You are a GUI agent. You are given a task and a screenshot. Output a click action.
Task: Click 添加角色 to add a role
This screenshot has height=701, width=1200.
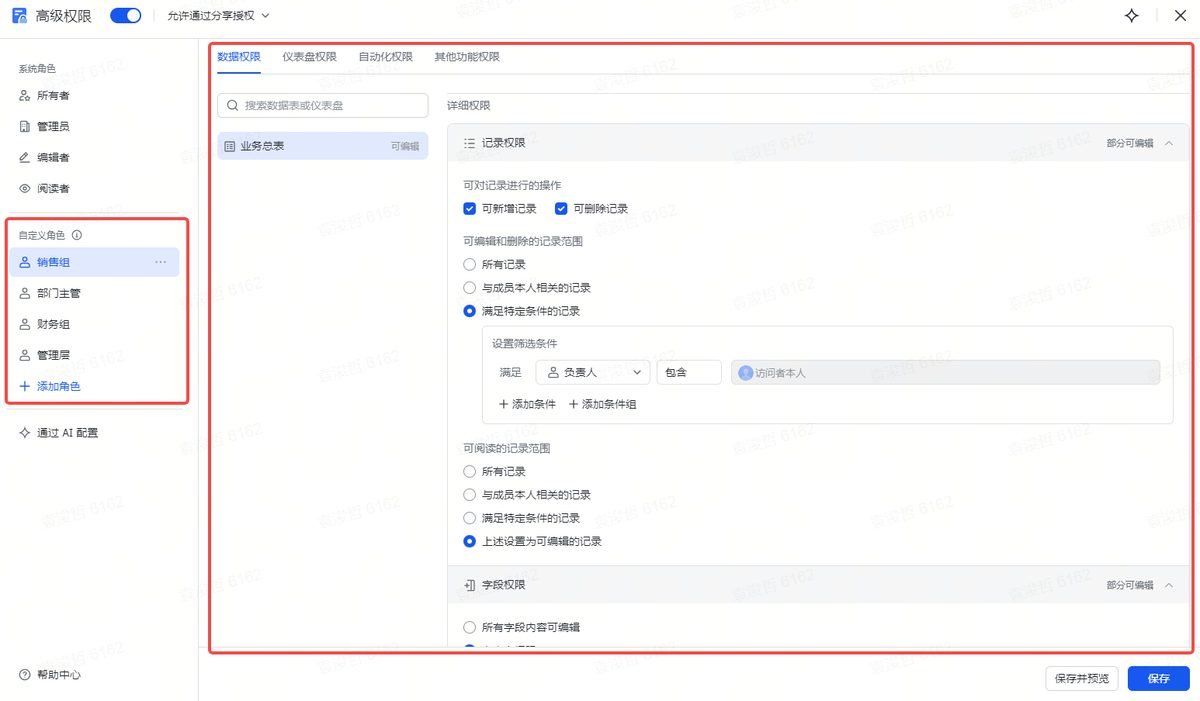(50, 386)
